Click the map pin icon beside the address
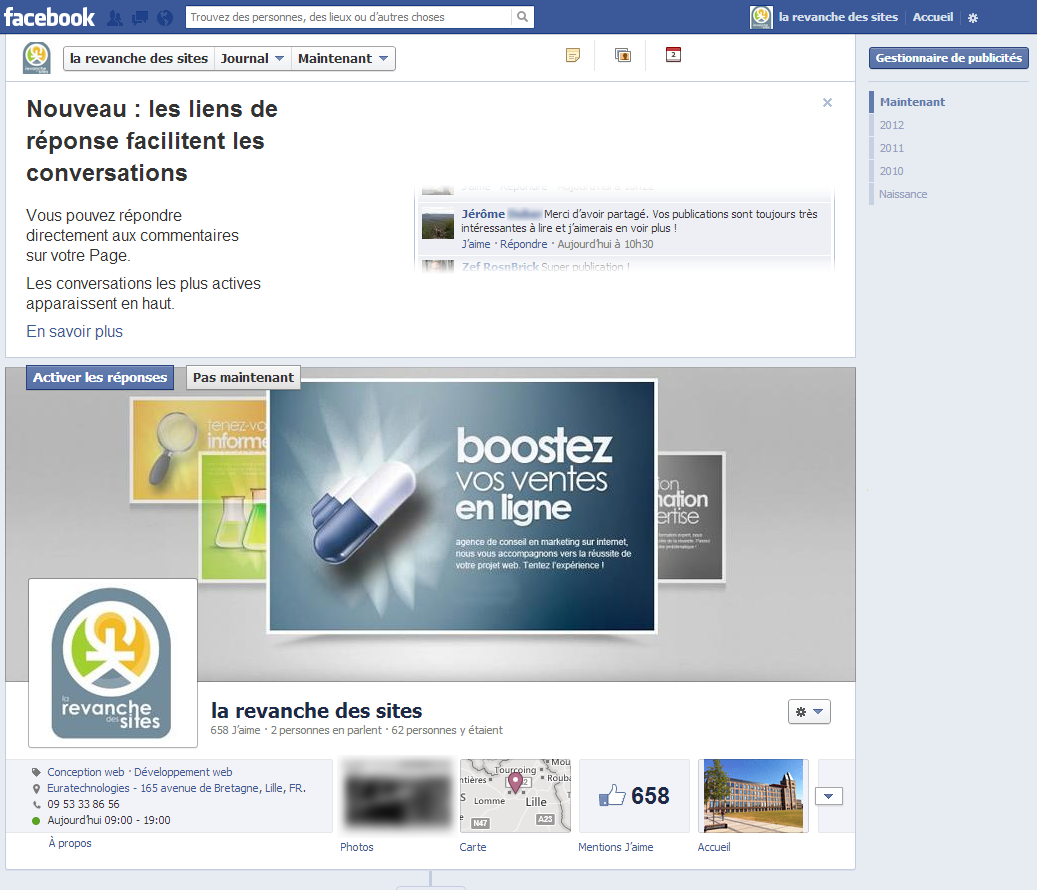The height and width of the screenshot is (890, 1037). (36, 788)
